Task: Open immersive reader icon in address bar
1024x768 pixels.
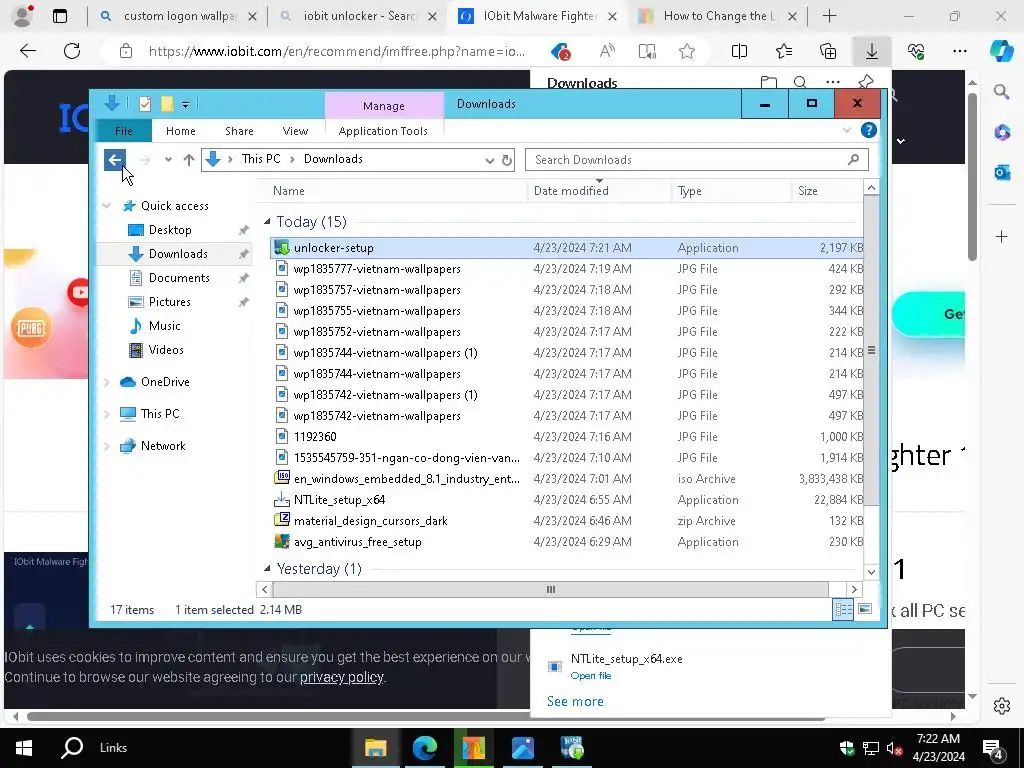Action: point(647,51)
